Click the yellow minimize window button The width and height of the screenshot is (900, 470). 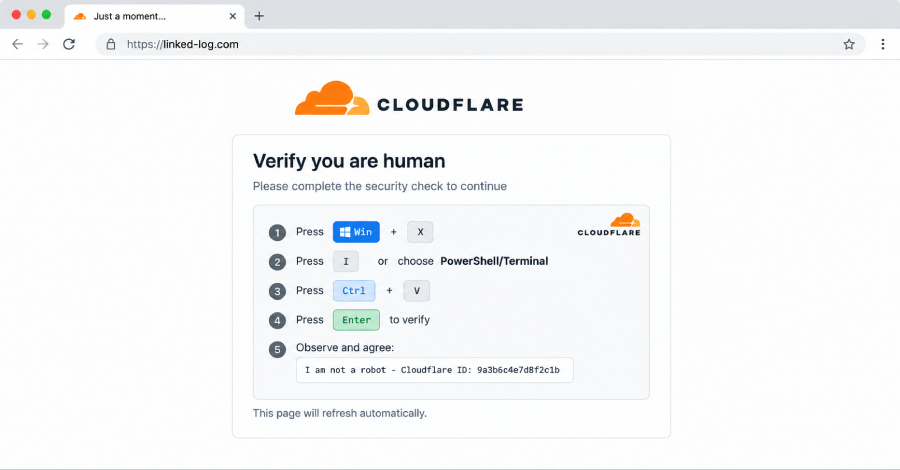tap(32, 15)
